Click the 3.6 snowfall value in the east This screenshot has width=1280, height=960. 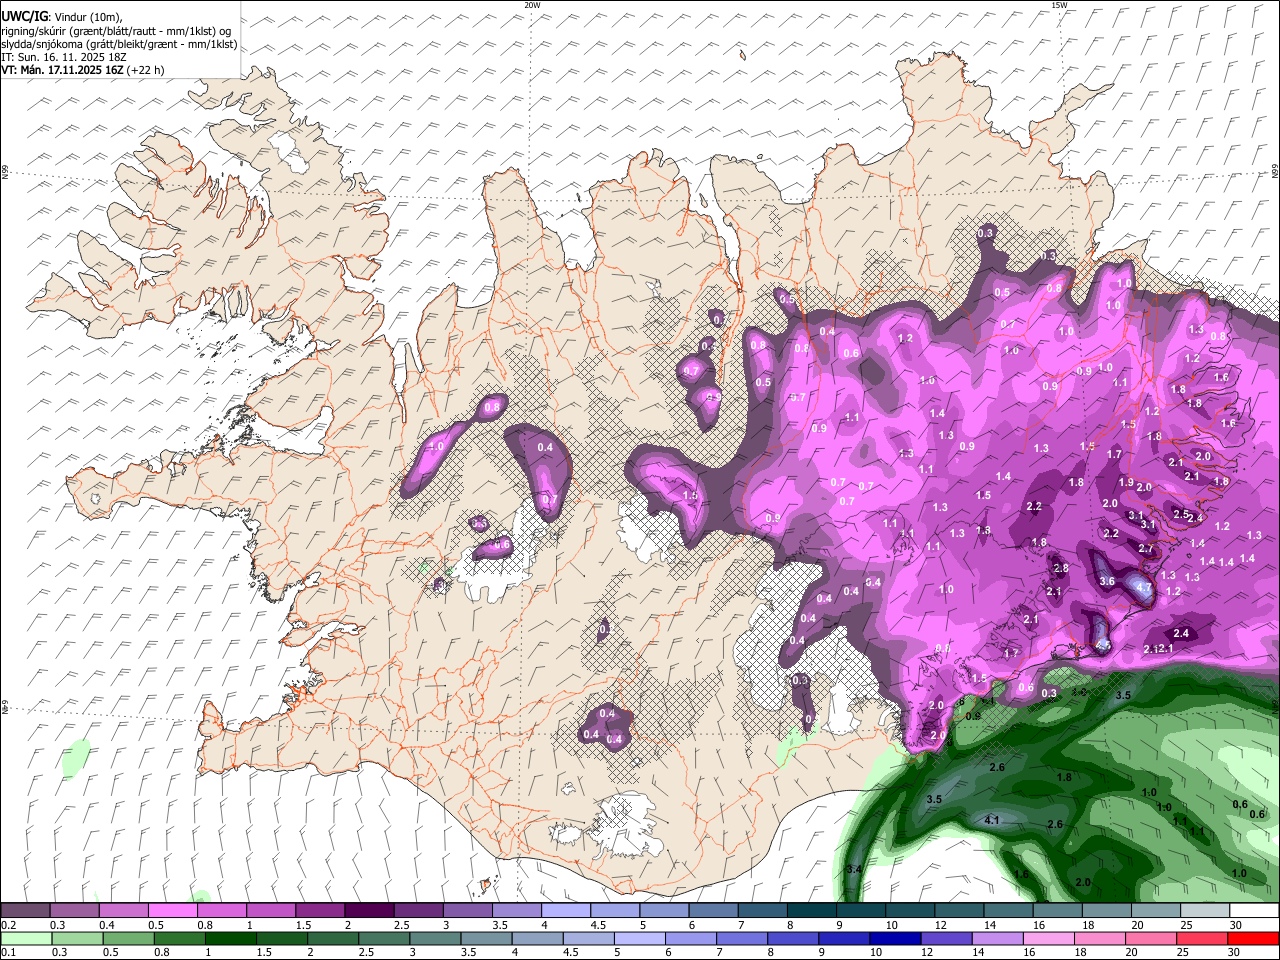(1107, 581)
